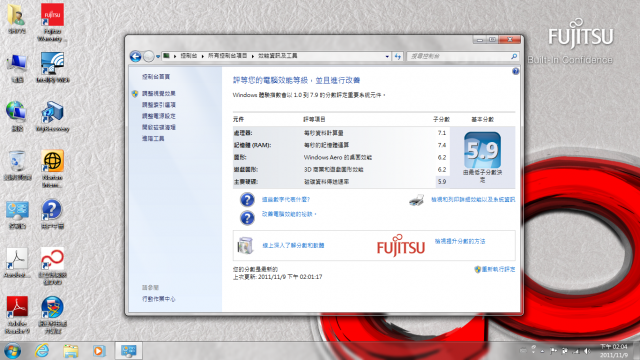640x360 pixels.
Task: Click the greyed Forward arrow button
Action: [149, 56]
